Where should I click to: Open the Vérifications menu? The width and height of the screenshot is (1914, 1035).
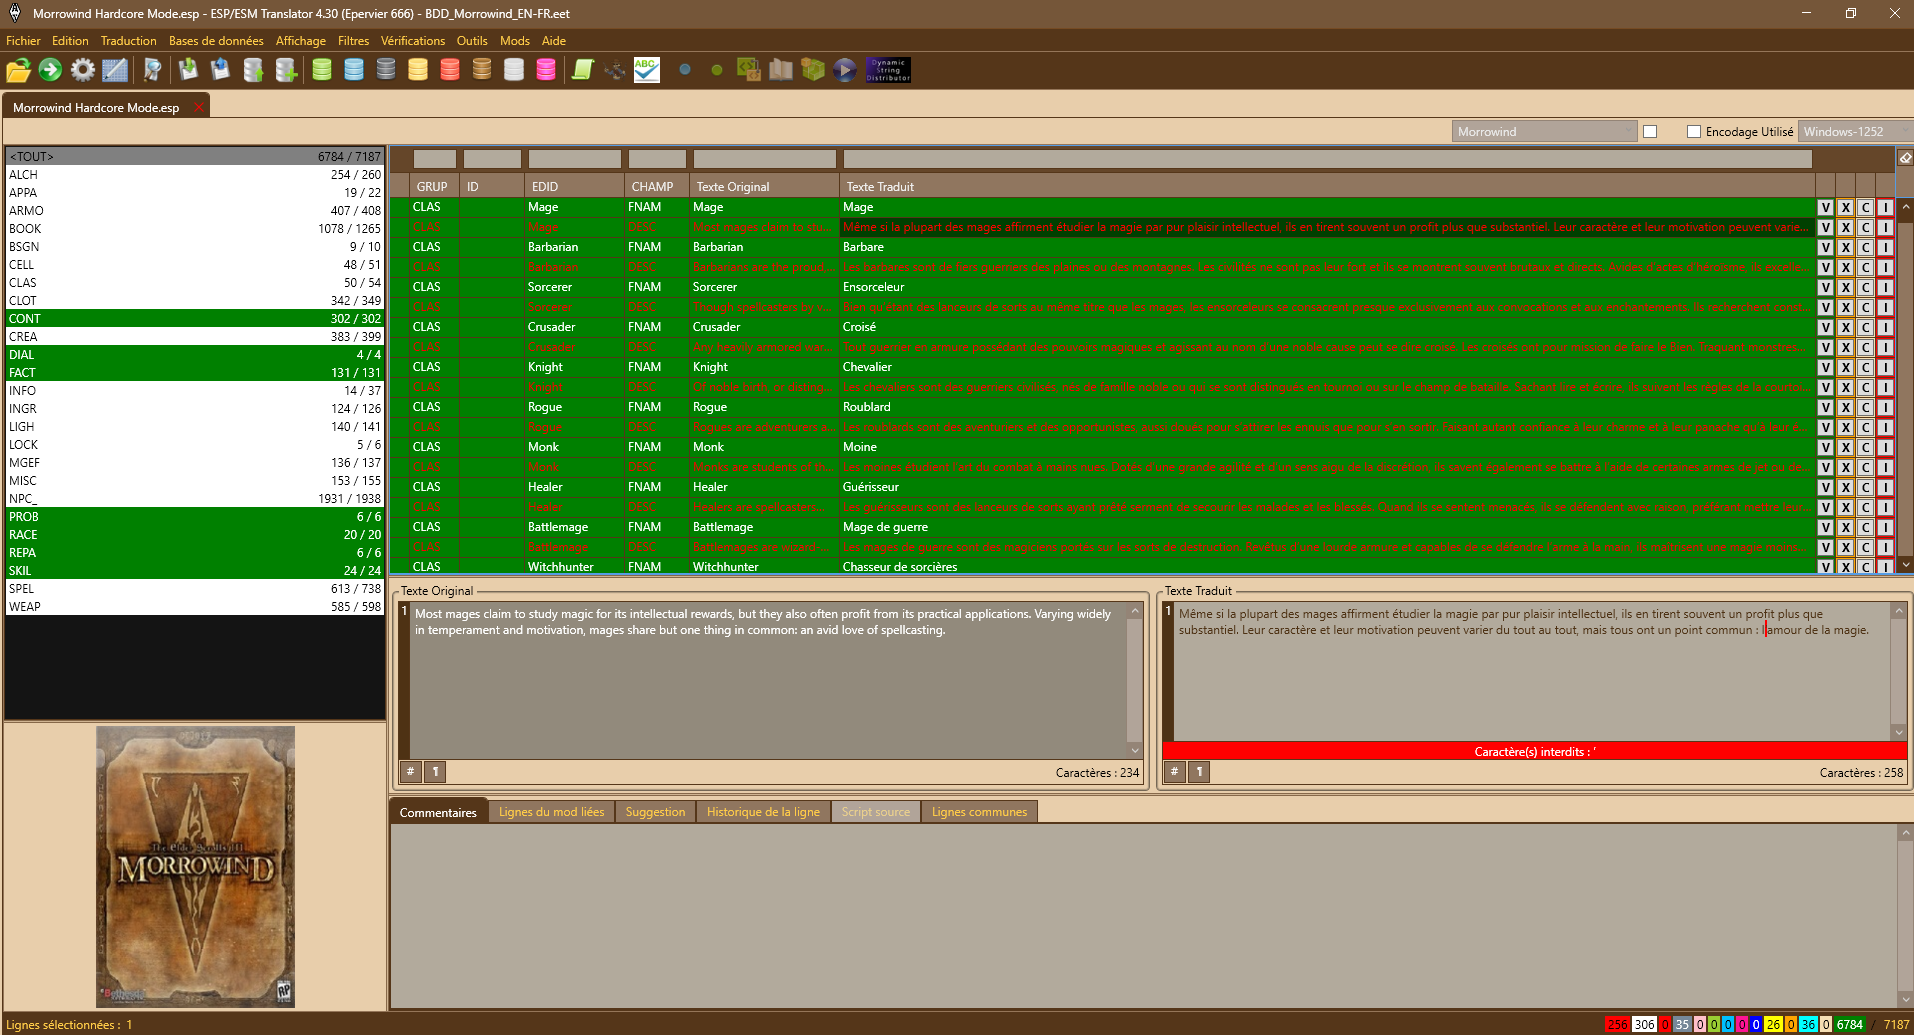click(412, 41)
